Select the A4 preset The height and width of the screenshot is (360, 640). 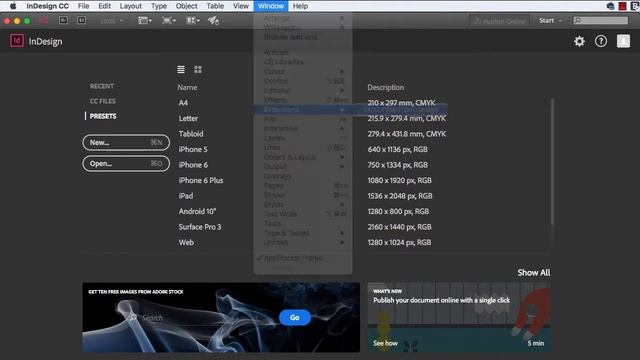coord(183,103)
